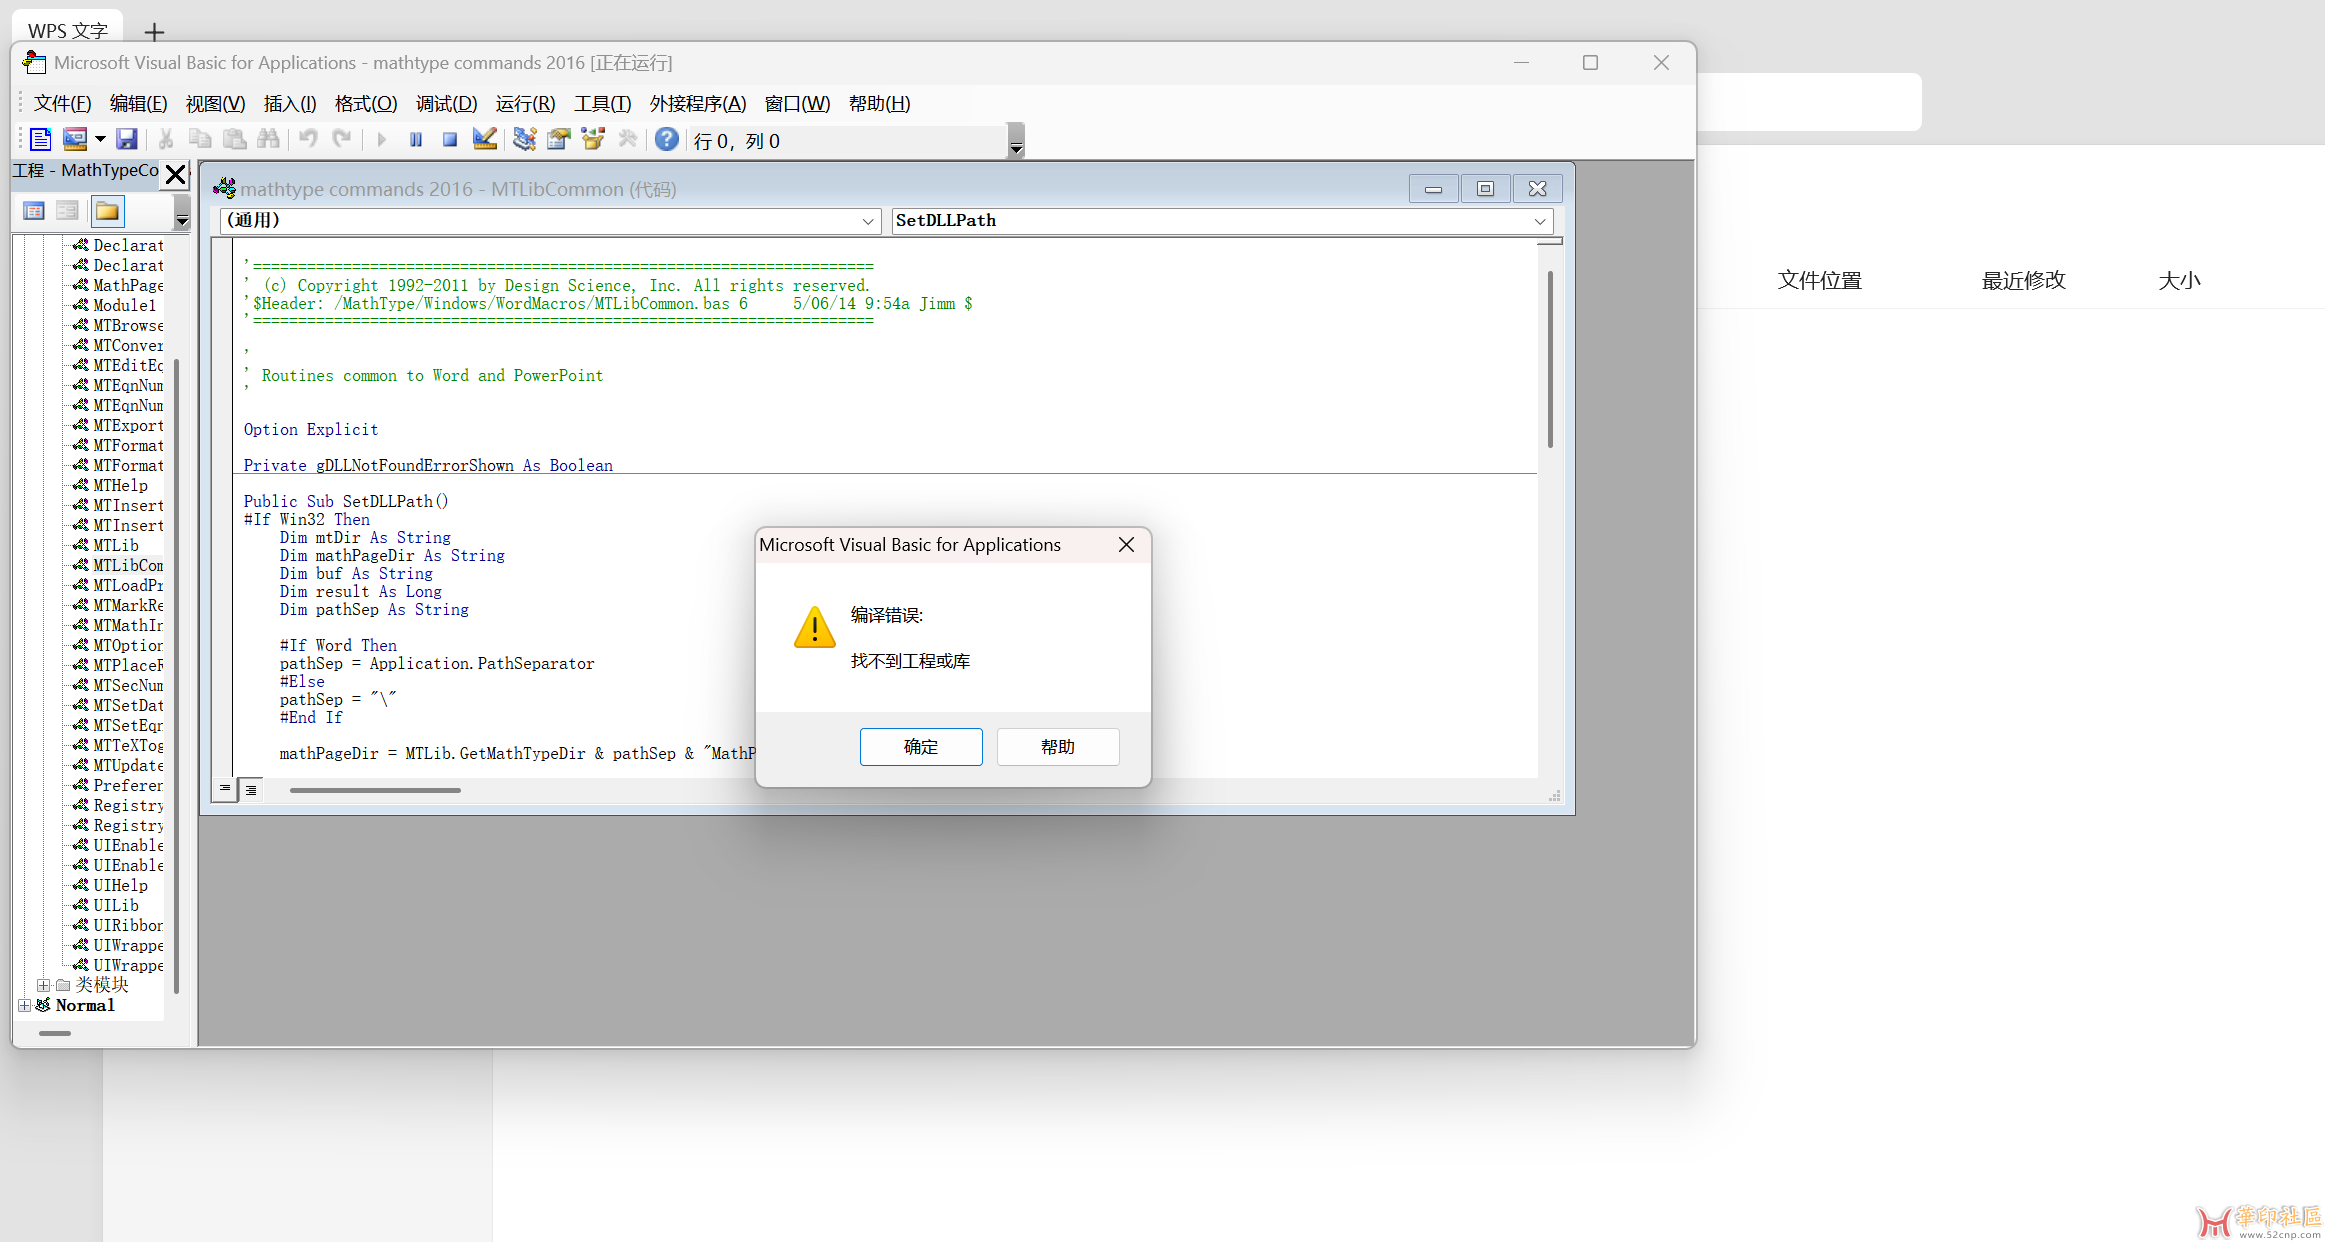Click the View Microsoft Word toolbar icon

(40, 140)
